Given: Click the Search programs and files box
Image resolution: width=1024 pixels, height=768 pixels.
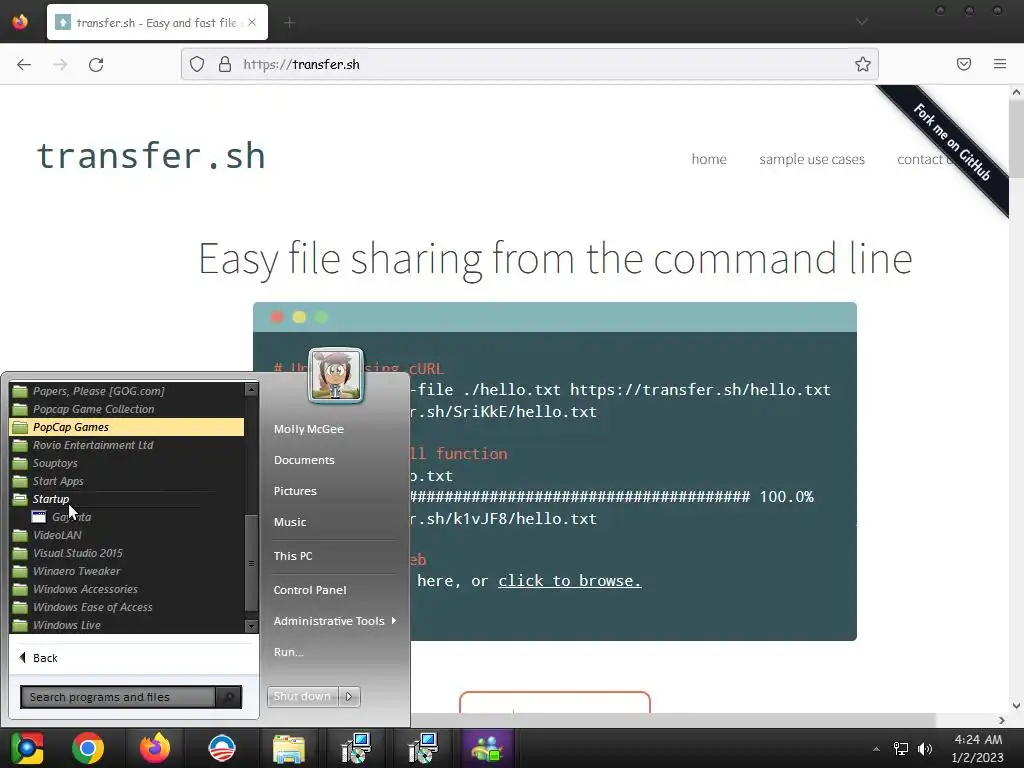Looking at the screenshot, I should coord(118,697).
